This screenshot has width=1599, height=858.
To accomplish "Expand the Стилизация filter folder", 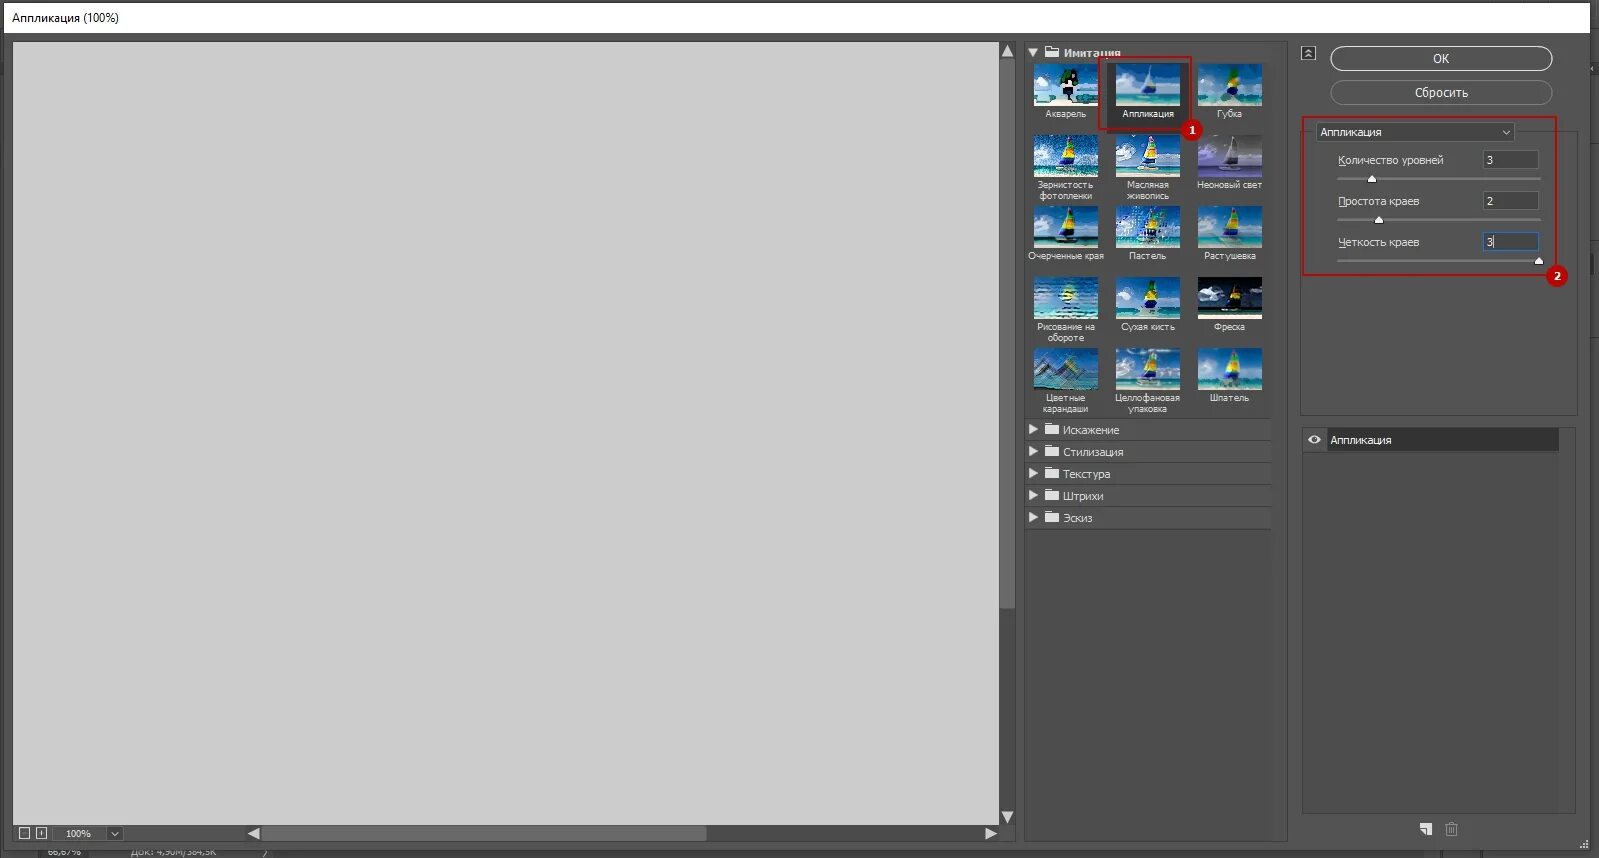I will tap(1033, 451).
